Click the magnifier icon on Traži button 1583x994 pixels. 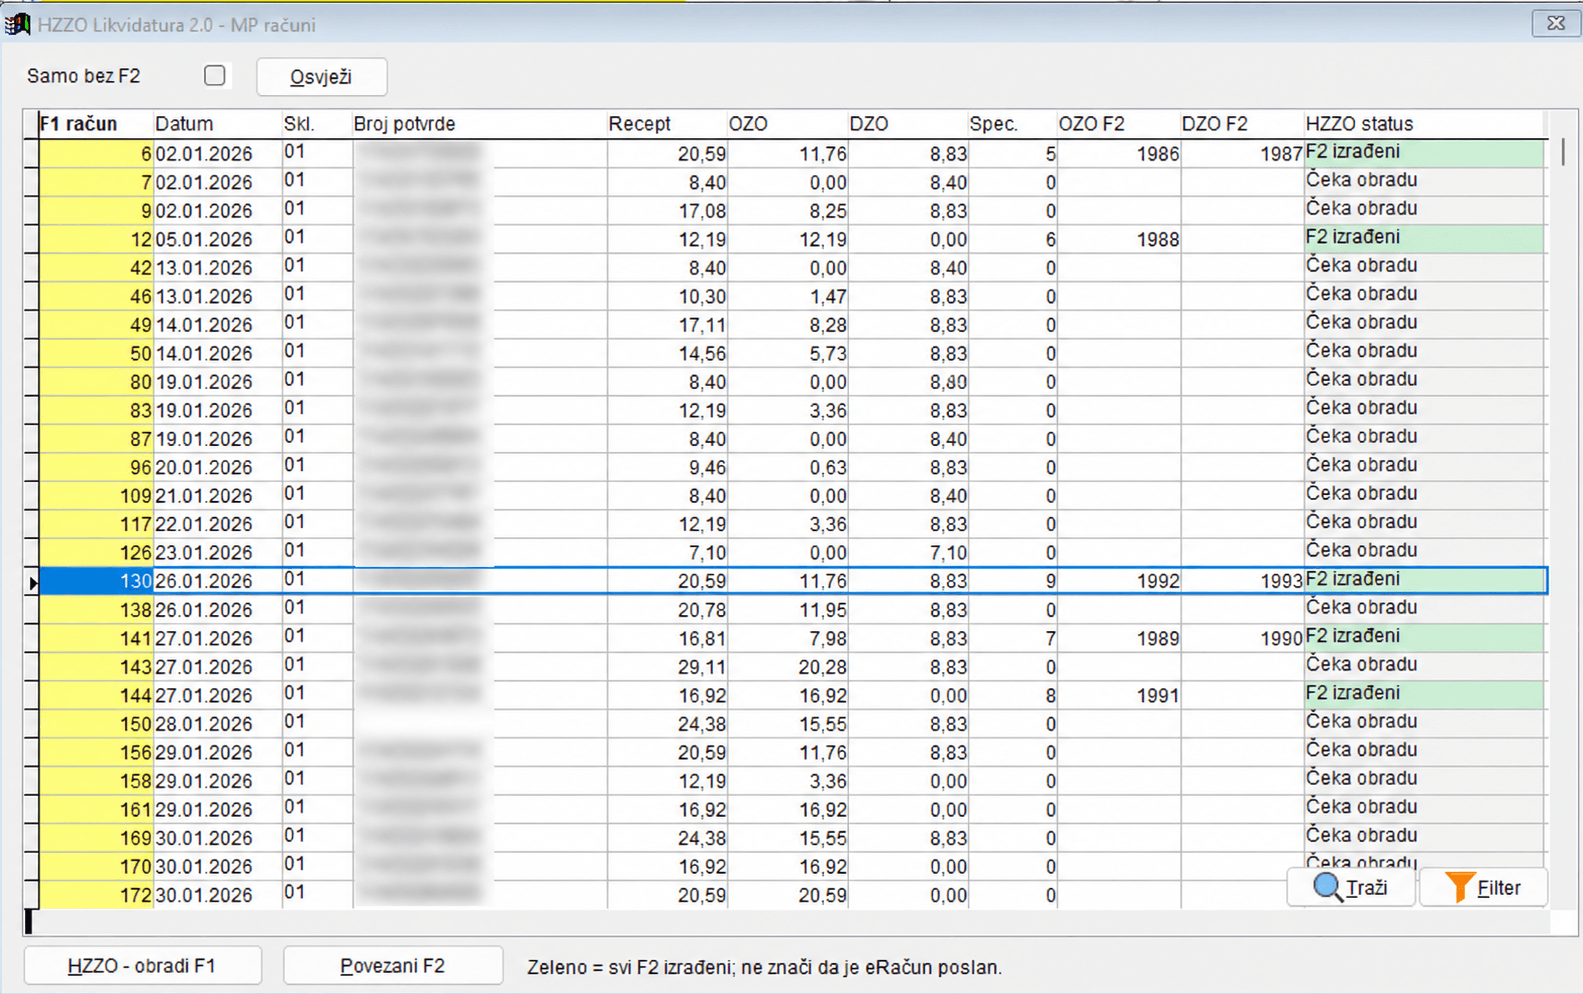[1327, 887]
